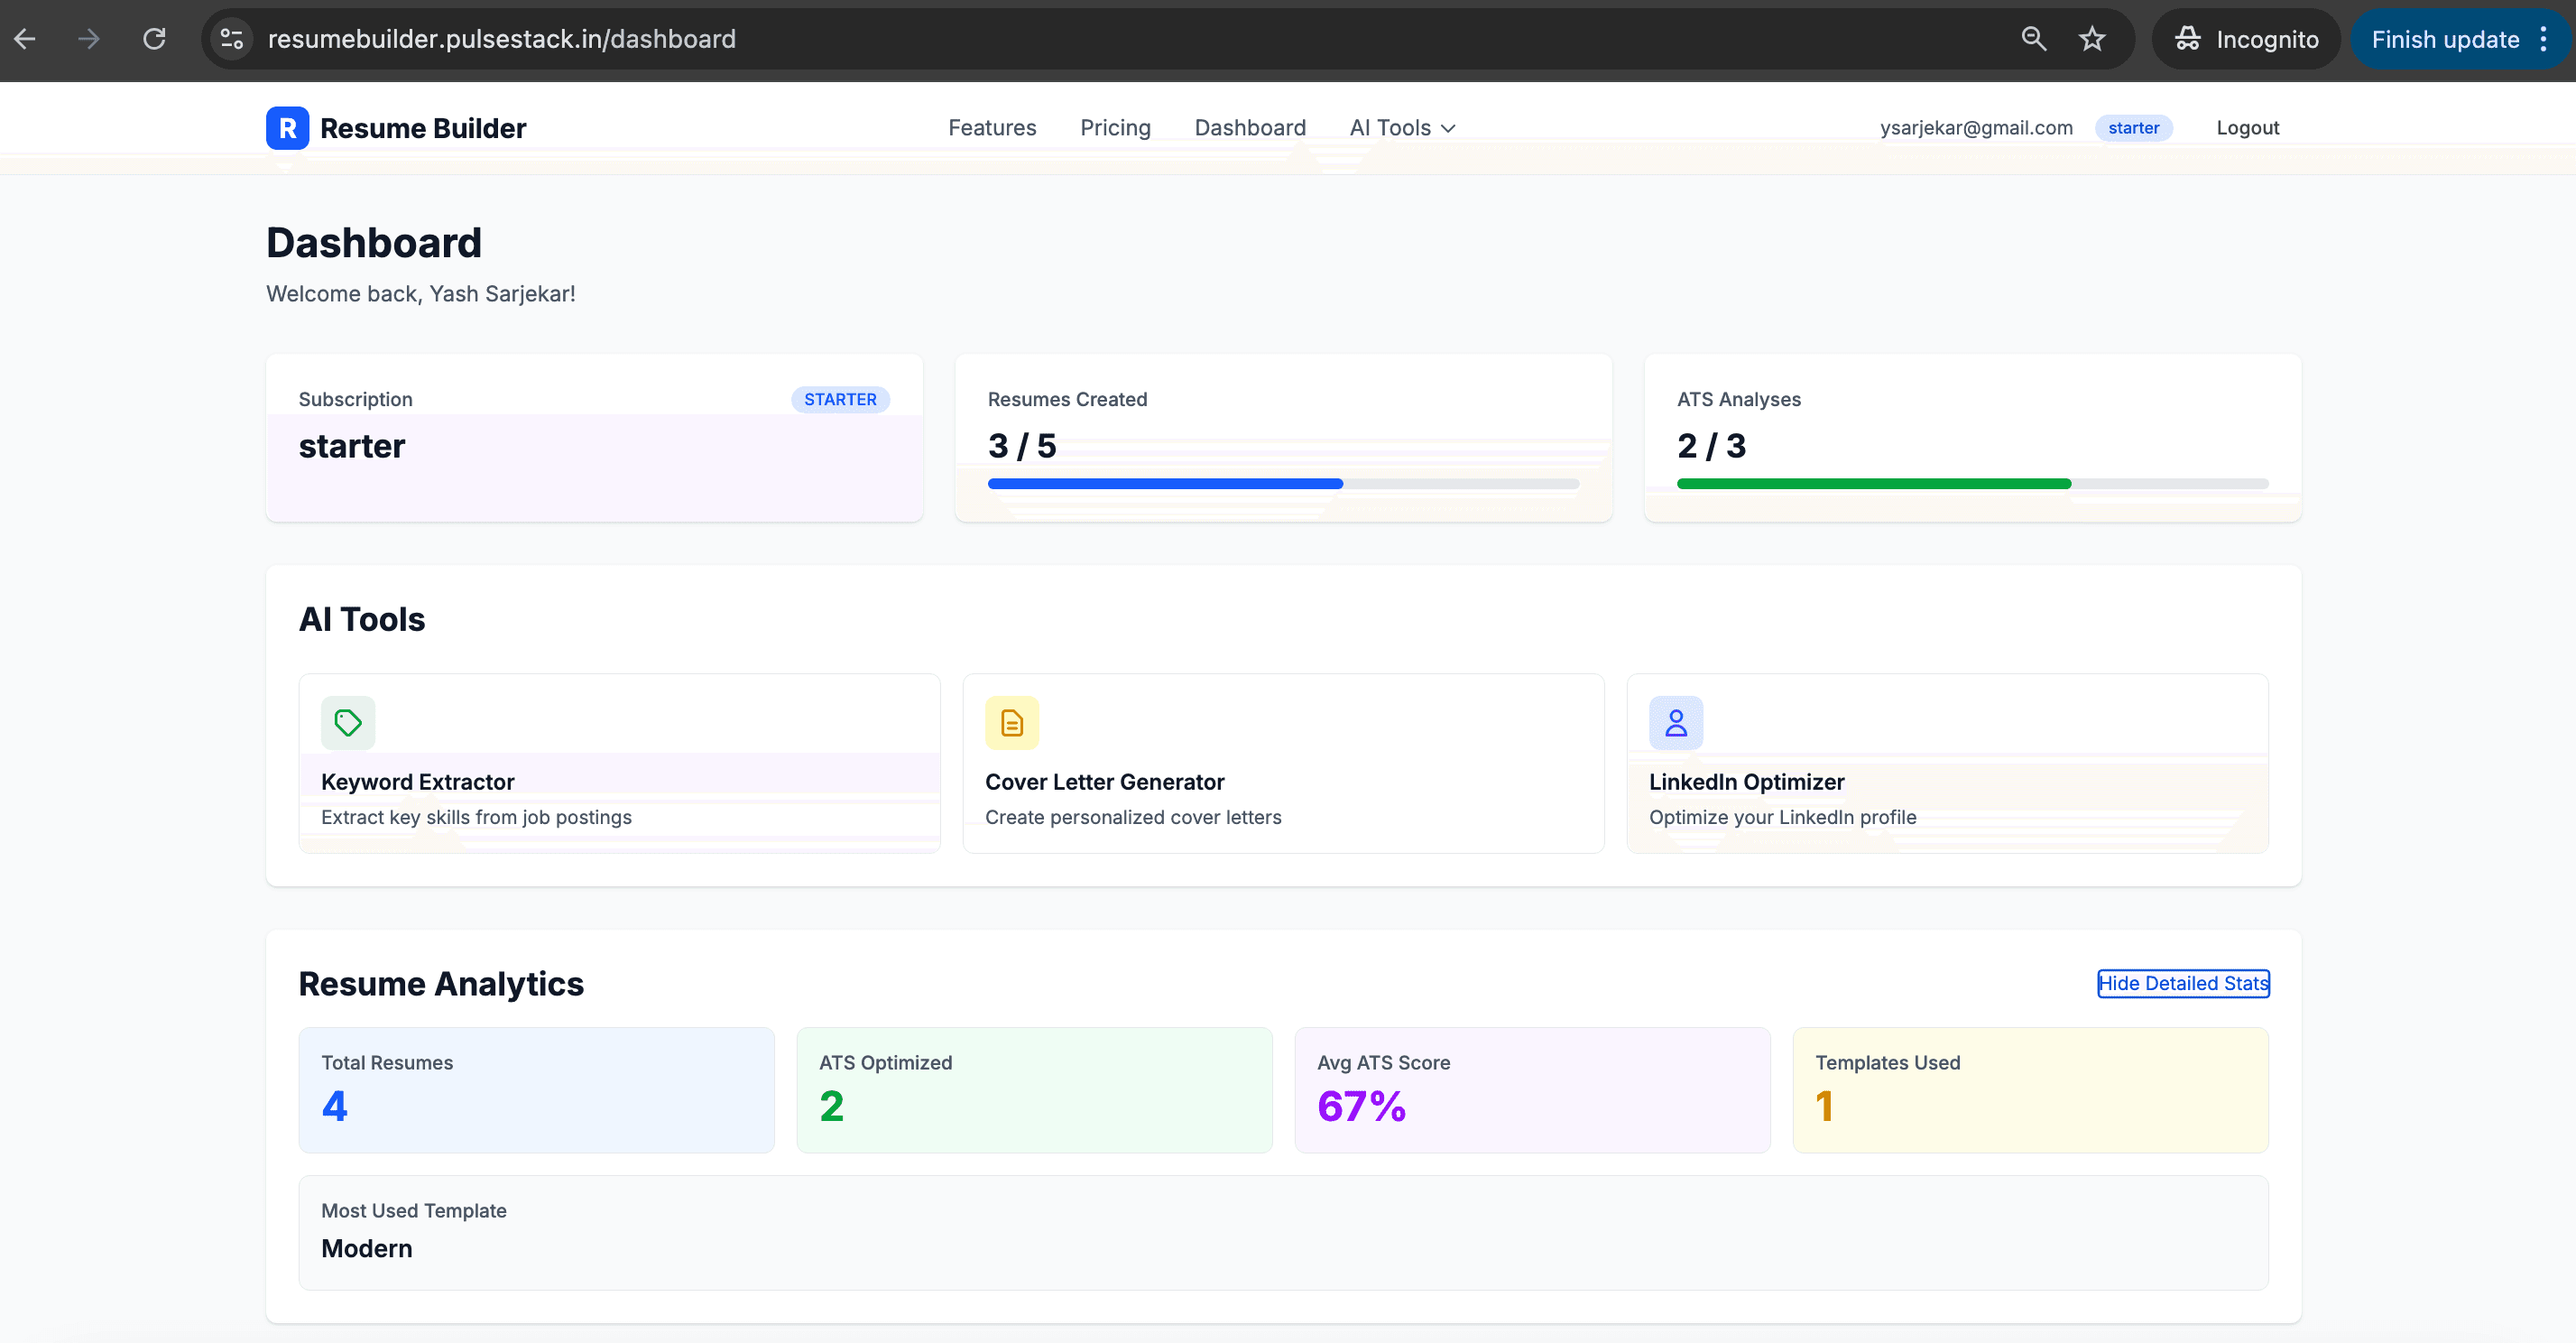Log out of Resume Builder
Viewport: 2576px width, 1343px height.
point(2246,127)
